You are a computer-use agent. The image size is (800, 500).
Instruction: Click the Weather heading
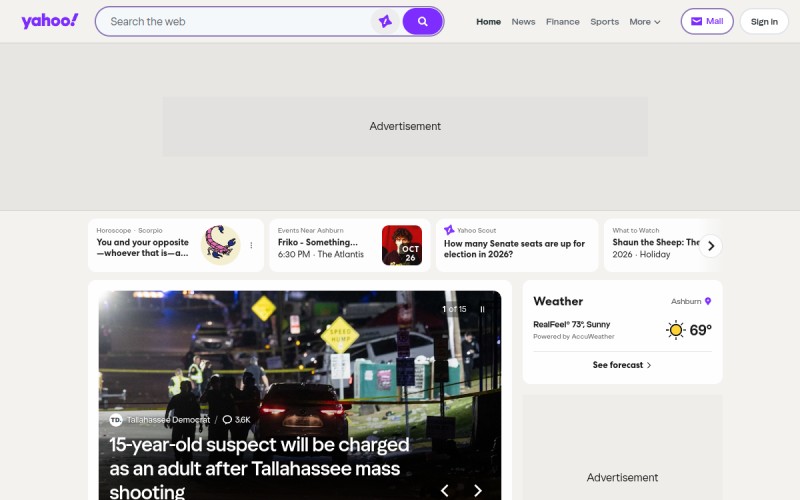point(558,301)
